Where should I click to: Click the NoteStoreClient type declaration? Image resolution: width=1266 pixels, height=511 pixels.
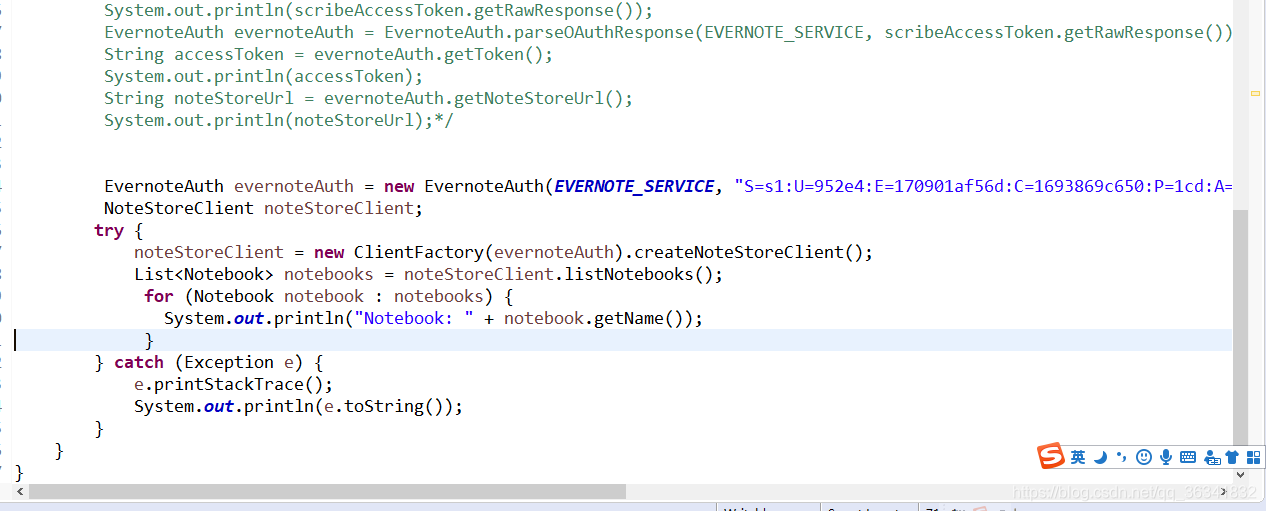pyautogui.click(x=179, y=208)
